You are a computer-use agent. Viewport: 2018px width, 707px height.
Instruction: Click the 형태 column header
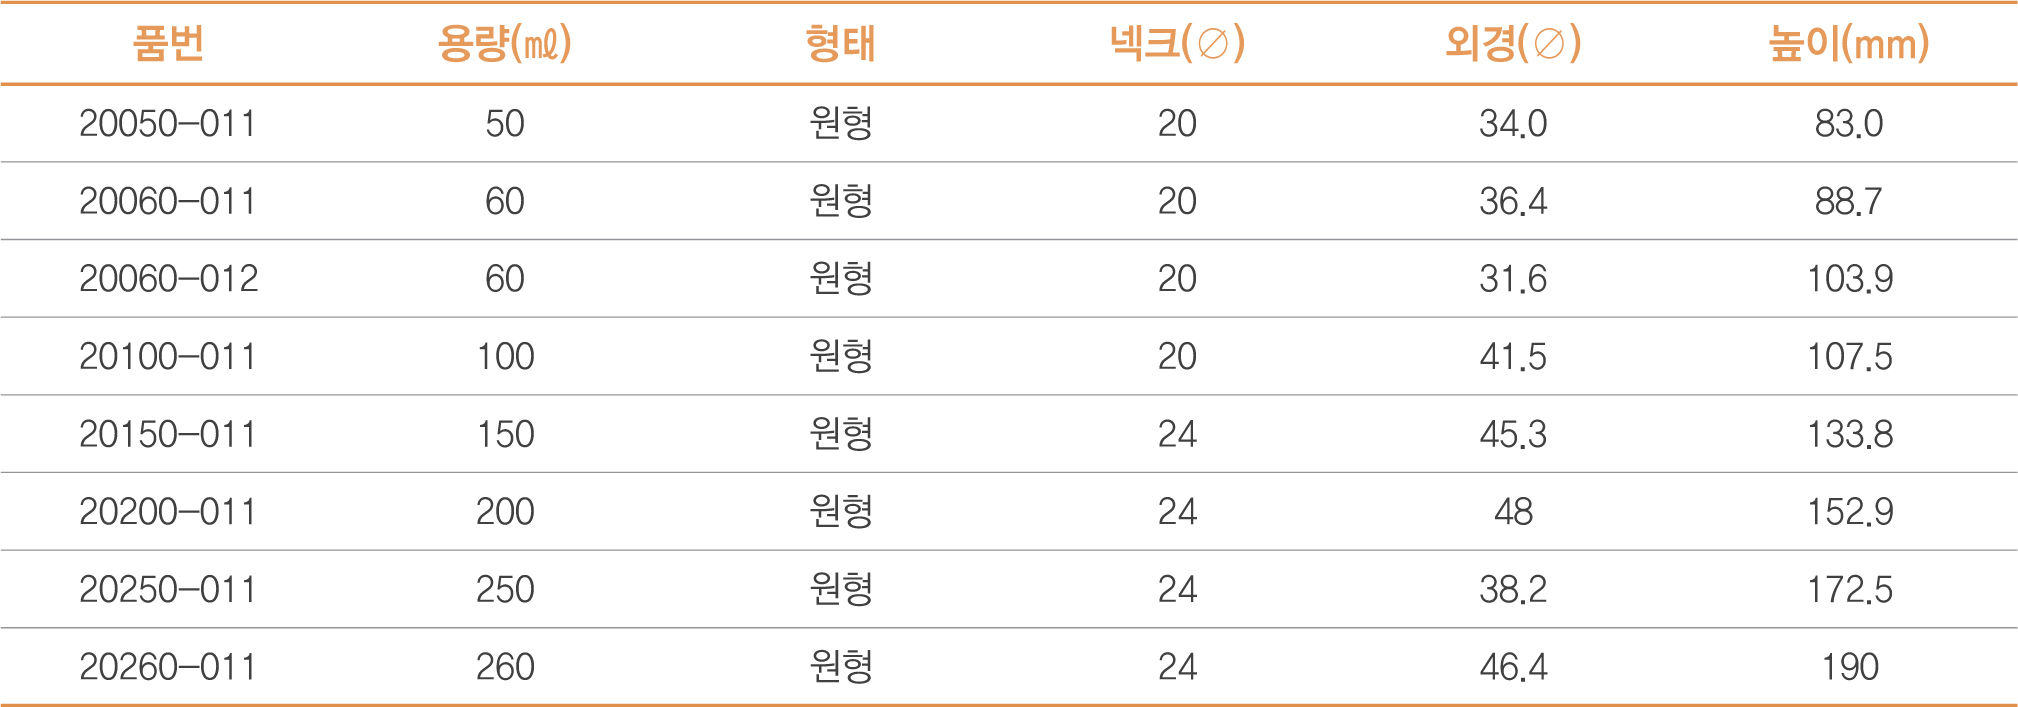840,44
